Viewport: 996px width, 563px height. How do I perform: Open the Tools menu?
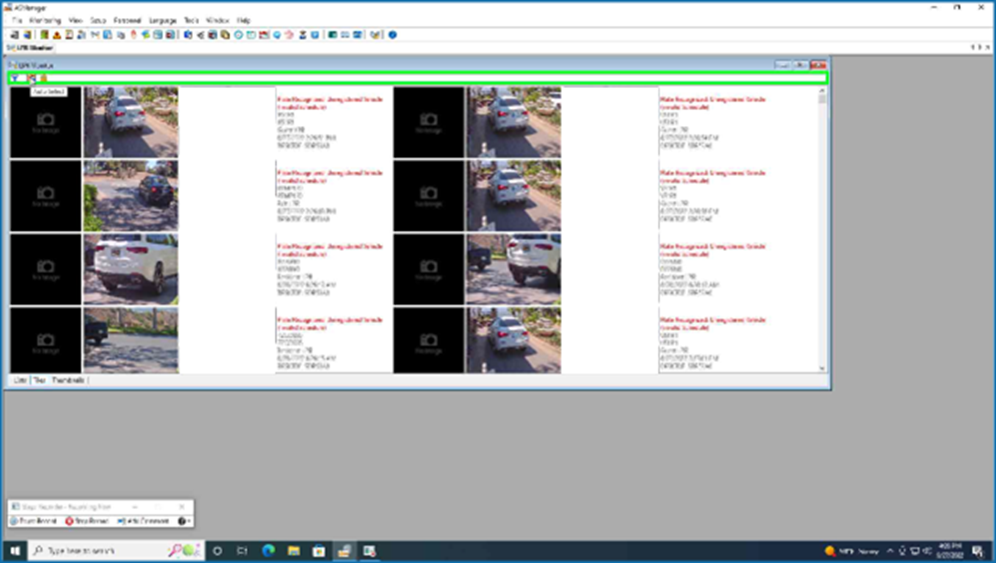click(x=191, y=20)
